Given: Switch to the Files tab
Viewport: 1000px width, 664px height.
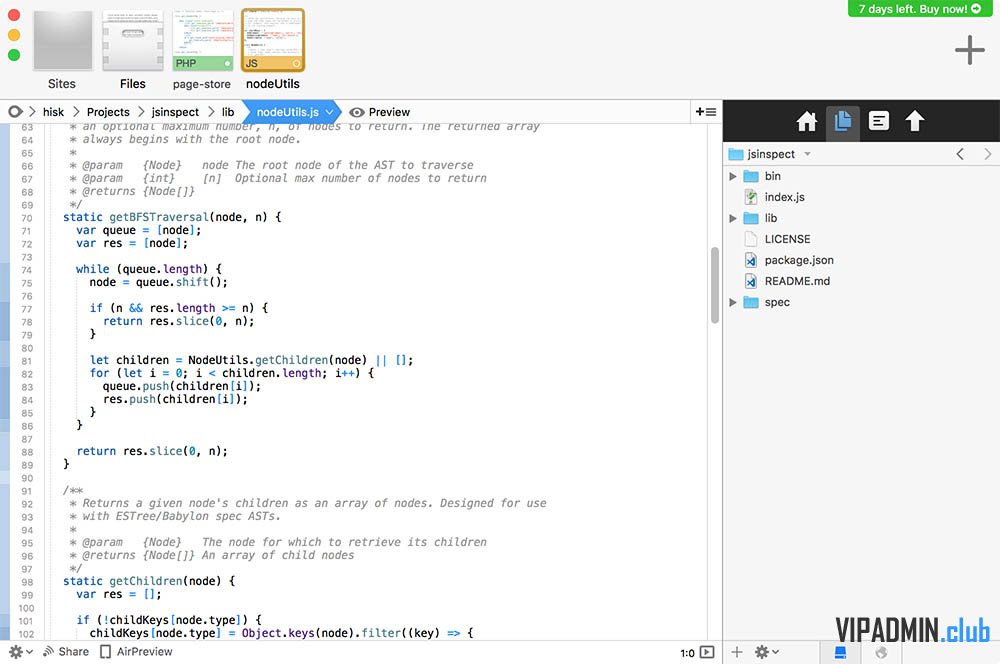Looking at the screenshot, I should (x=133, y=50).
